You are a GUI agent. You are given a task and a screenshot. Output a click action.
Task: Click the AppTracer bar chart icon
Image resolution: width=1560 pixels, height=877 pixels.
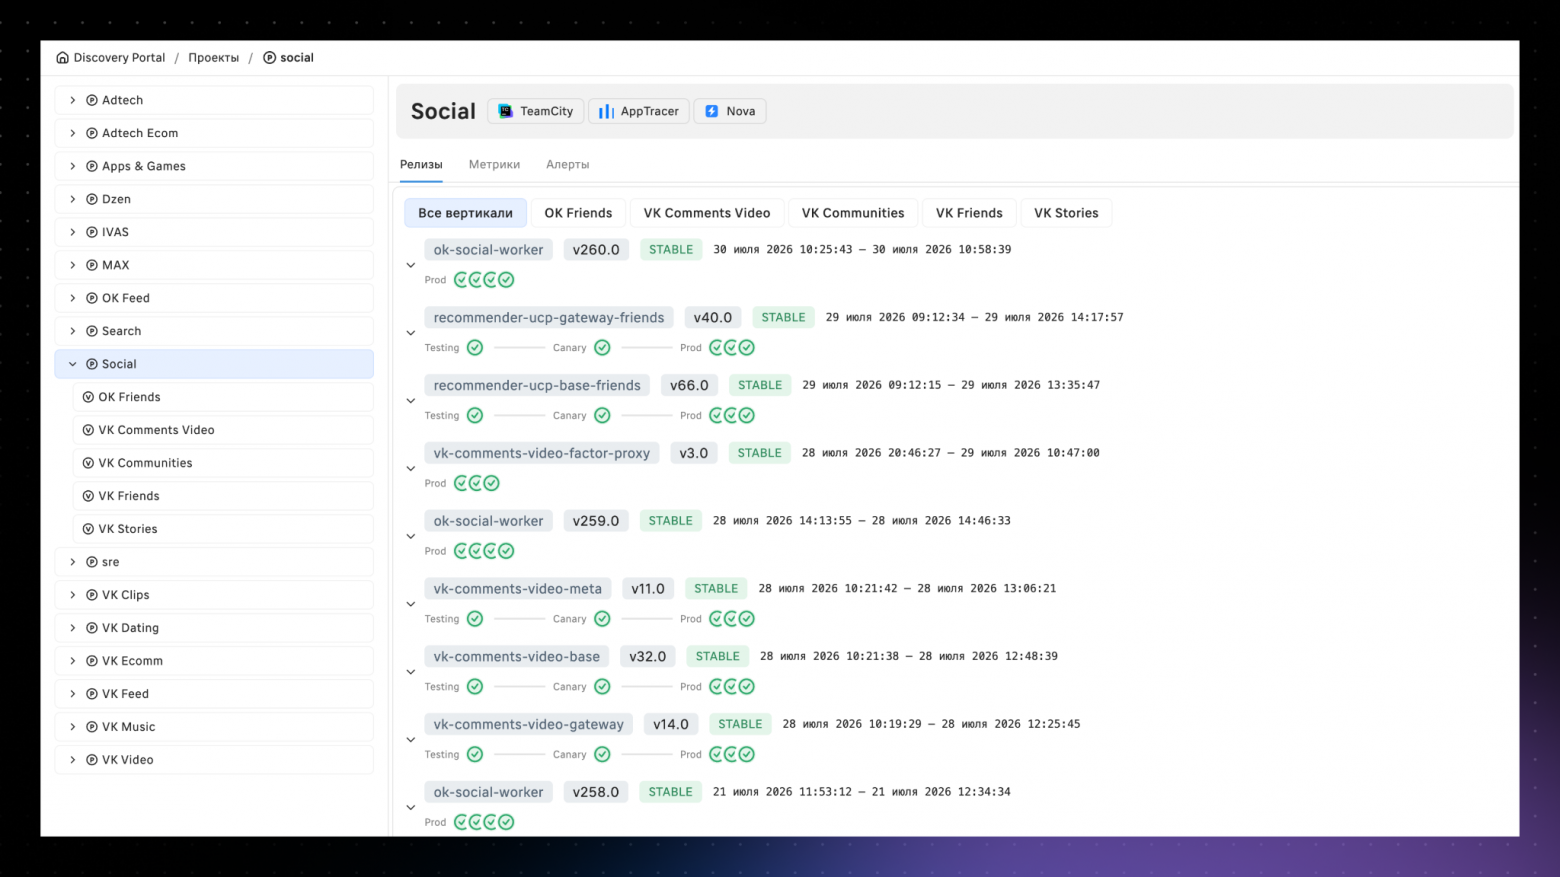click(606, 111)
